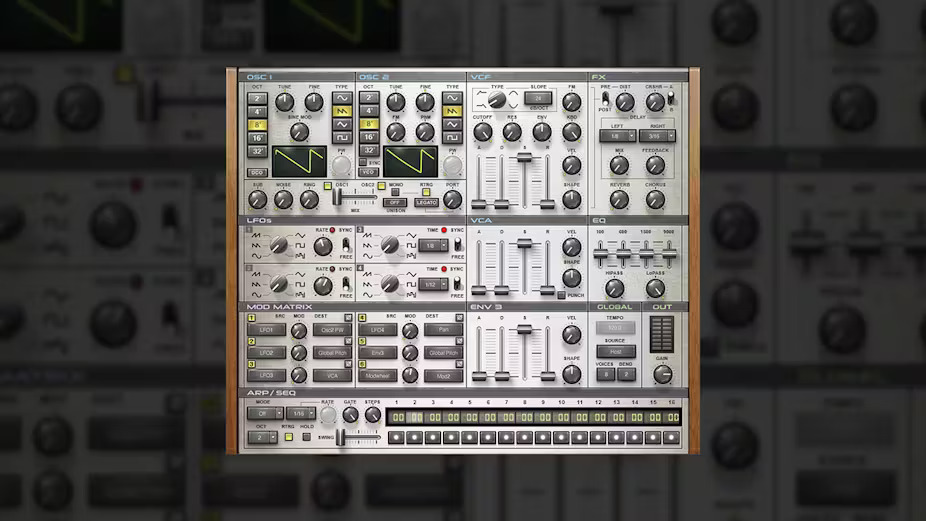Toggle the arpeggiator hold checkbox
This screenshot has width=926, height=521.
tap(306, 436)
